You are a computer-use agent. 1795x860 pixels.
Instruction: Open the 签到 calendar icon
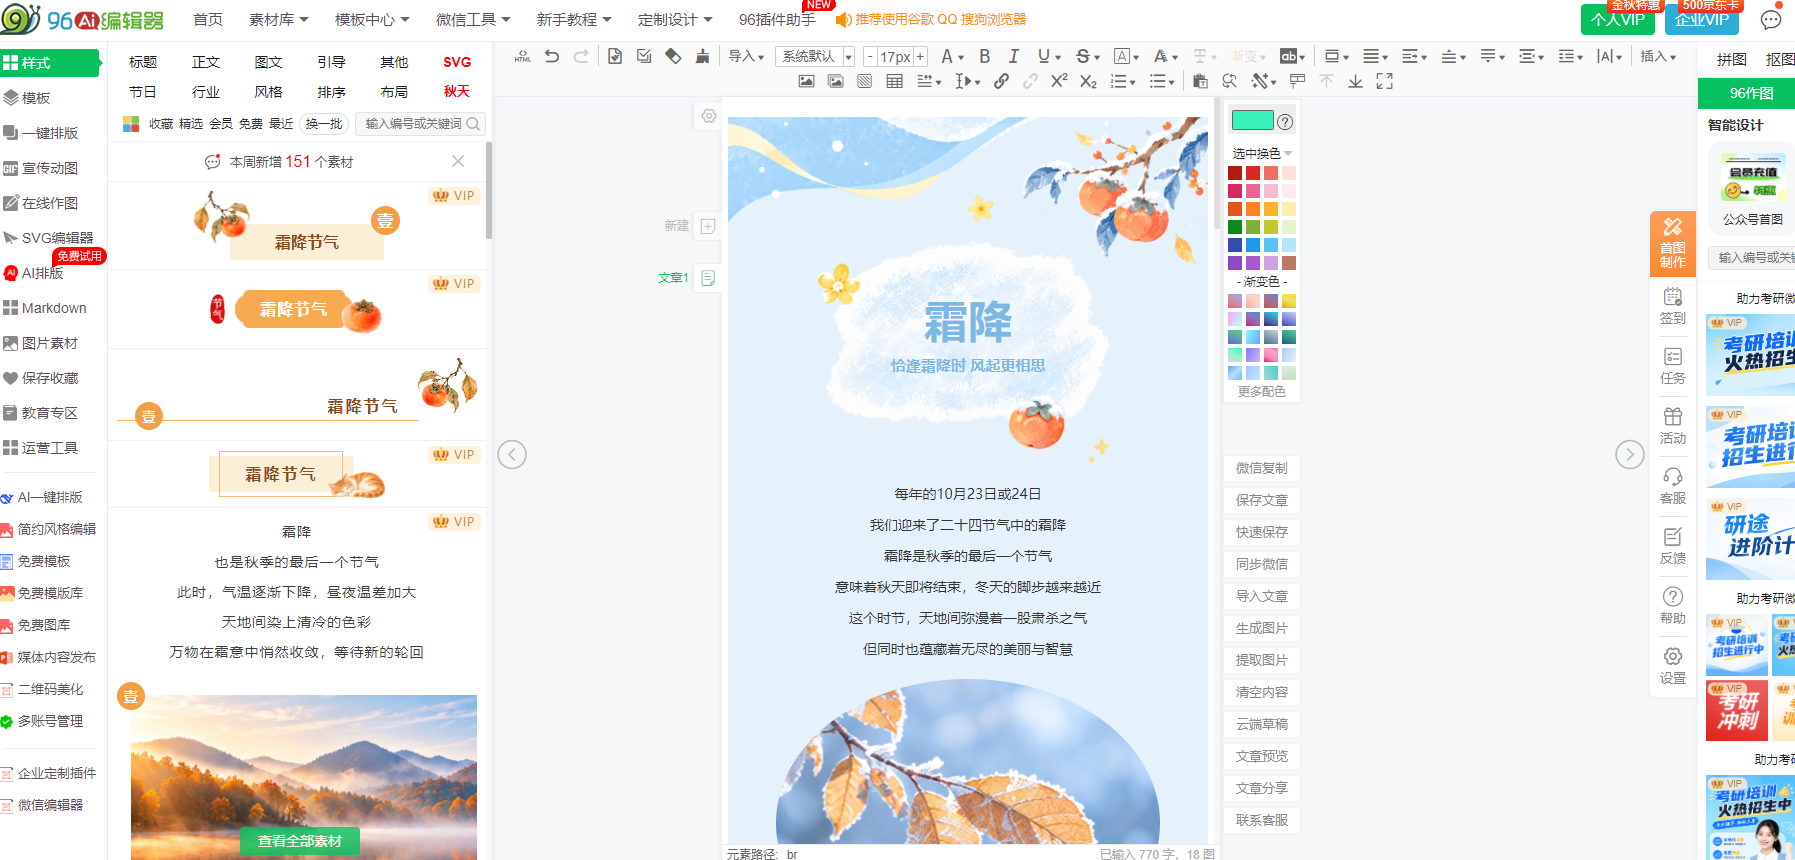[x=1673, y=305]
